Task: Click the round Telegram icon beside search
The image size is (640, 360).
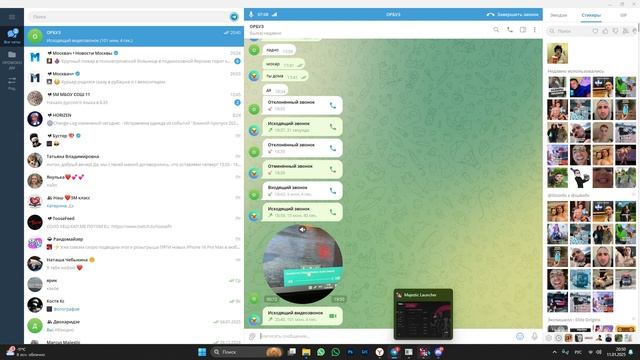Action: (x=234, y=17)
